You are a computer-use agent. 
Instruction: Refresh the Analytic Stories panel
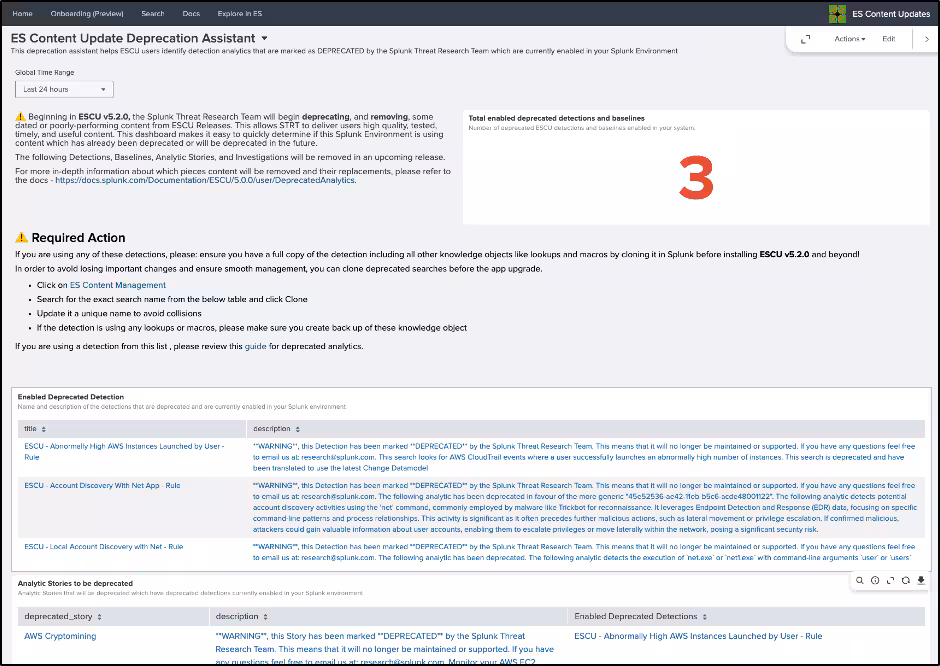(905, 580)
